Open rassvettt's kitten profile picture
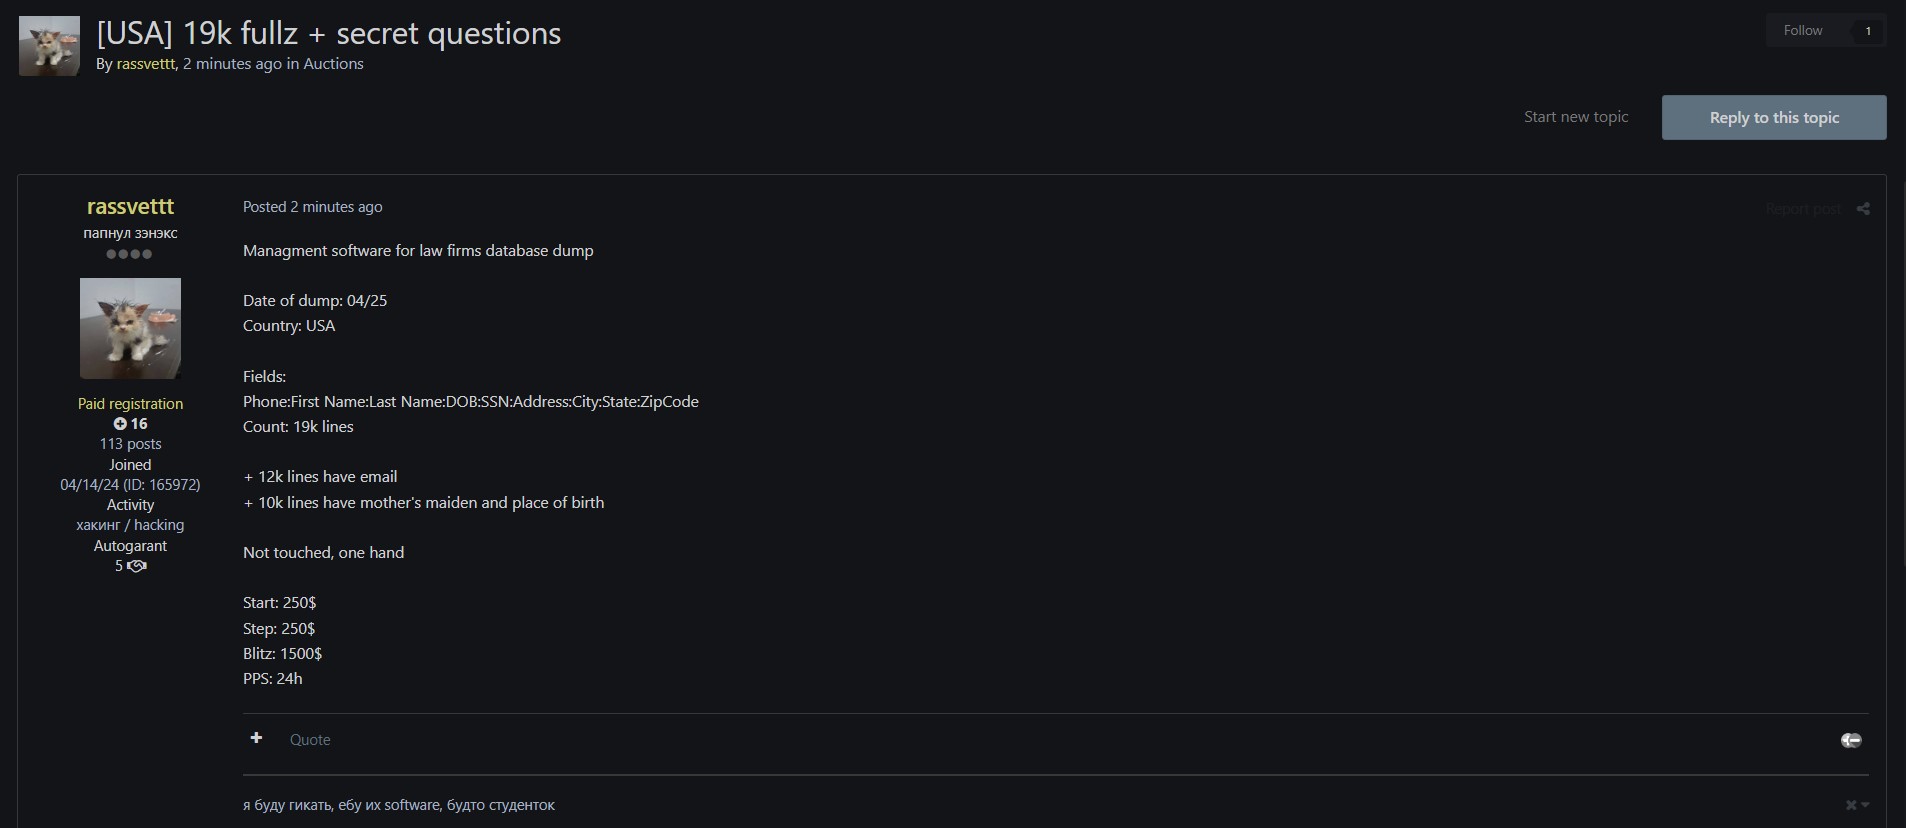The image size is (1906, 828). [130, 328]
